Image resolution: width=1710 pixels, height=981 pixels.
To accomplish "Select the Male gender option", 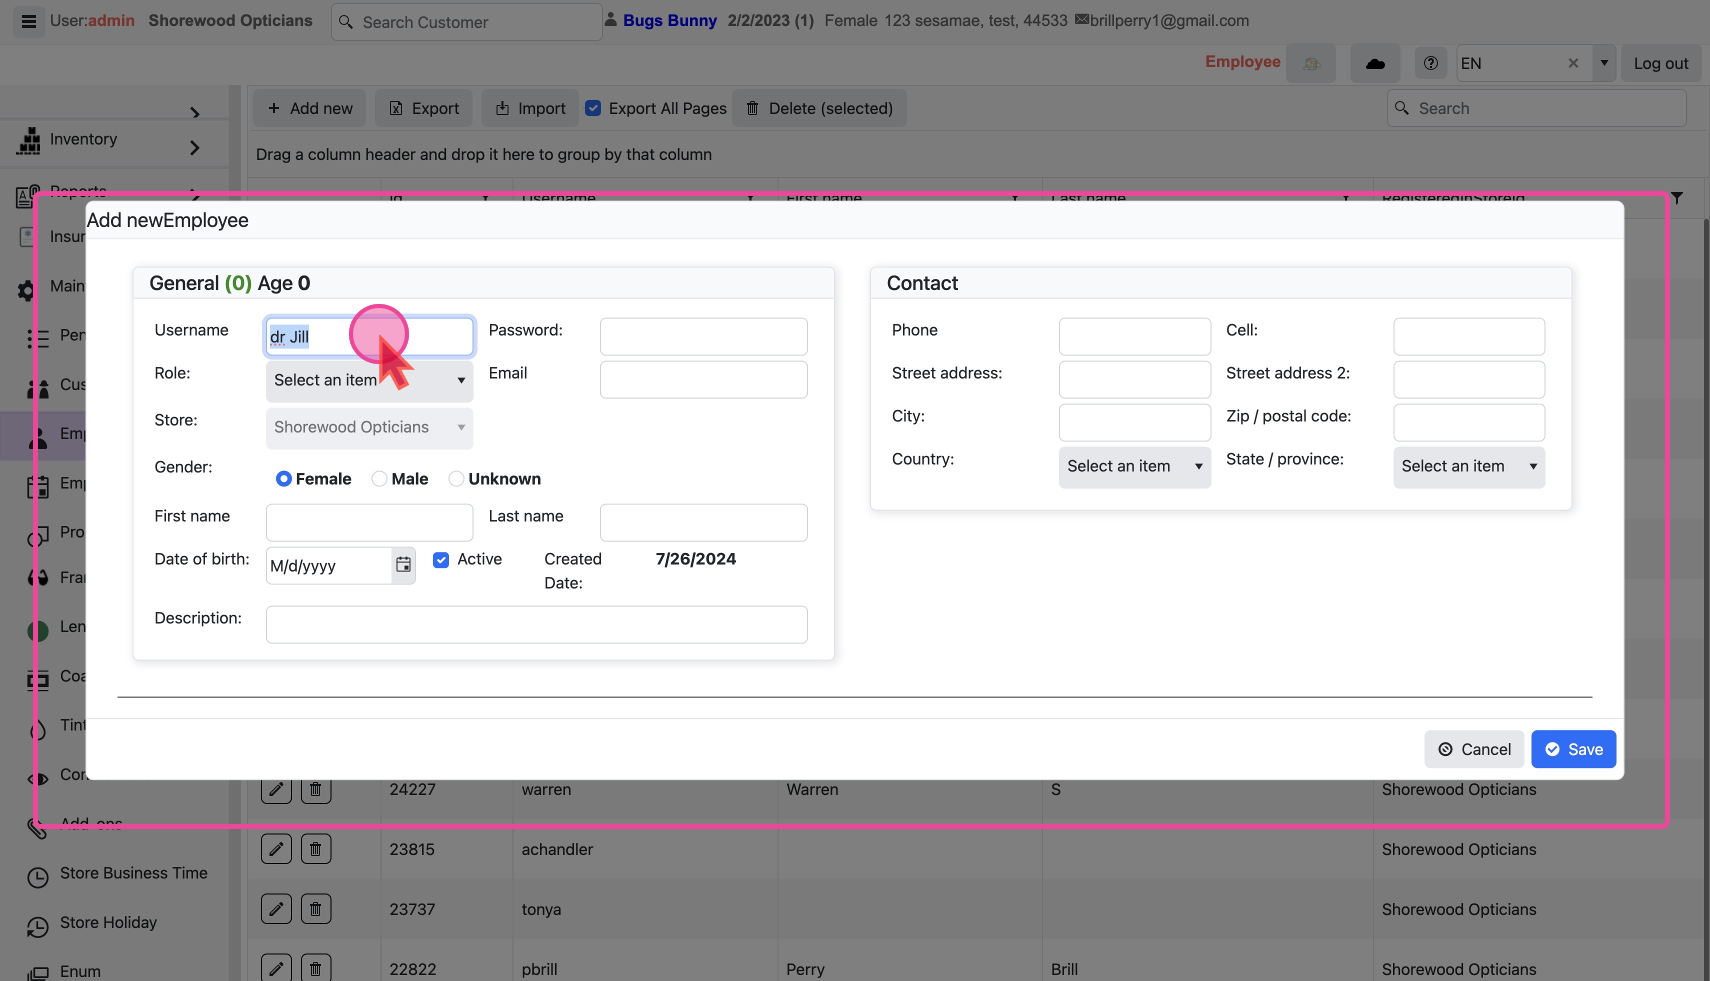I will coord(380,479).
